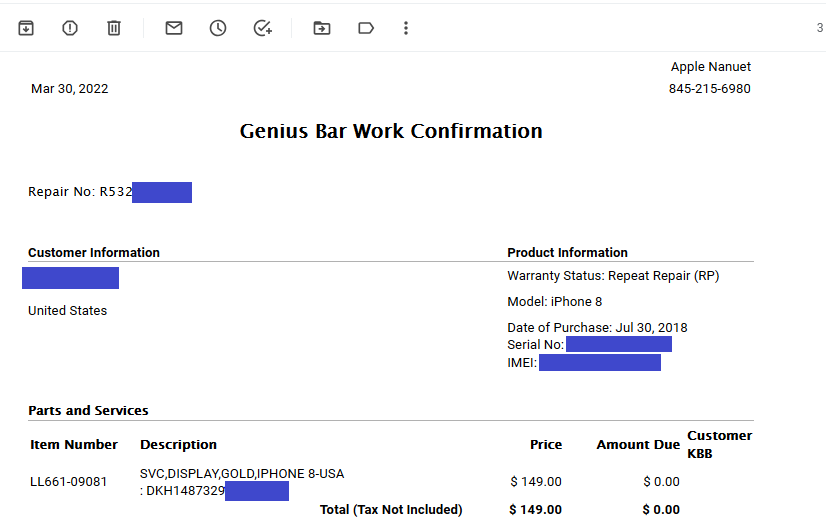Click the bold total amount due $ 0.00
The image size is (826, 531).
click(661, 509)
